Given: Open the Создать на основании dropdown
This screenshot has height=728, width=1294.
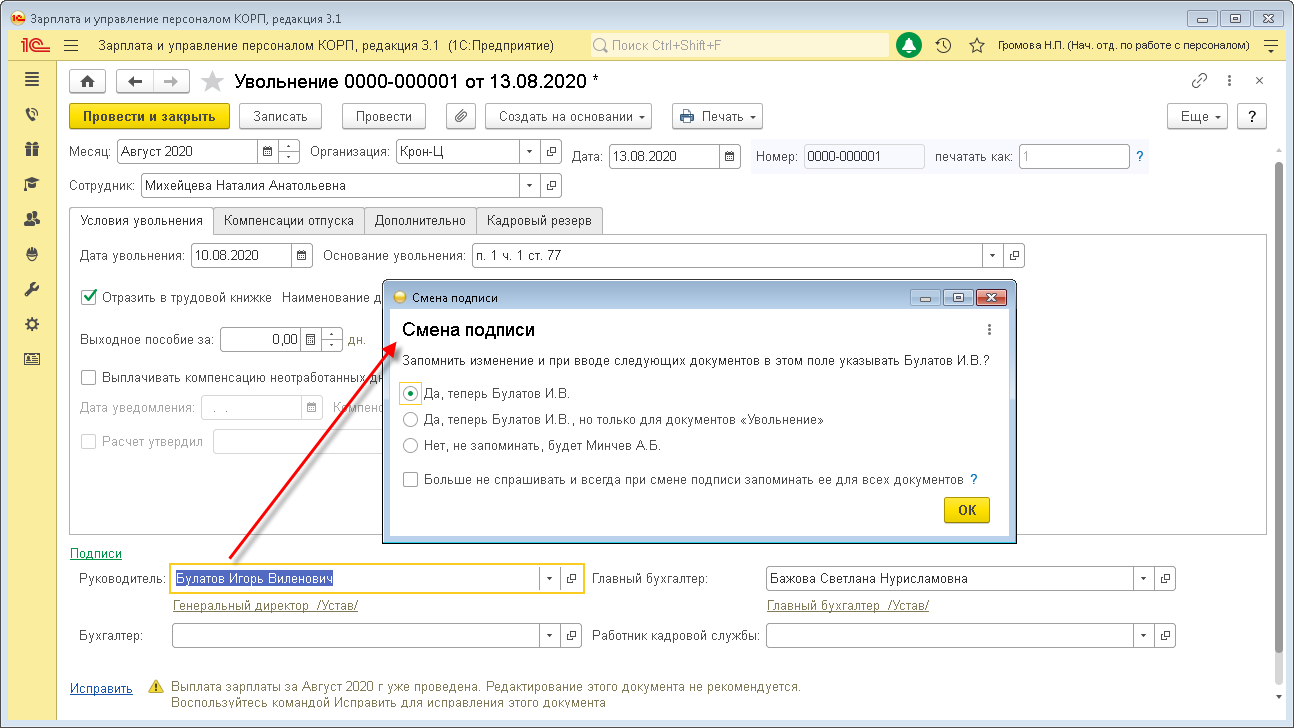Looking at the screenshot, I should [x=569, y=116].
